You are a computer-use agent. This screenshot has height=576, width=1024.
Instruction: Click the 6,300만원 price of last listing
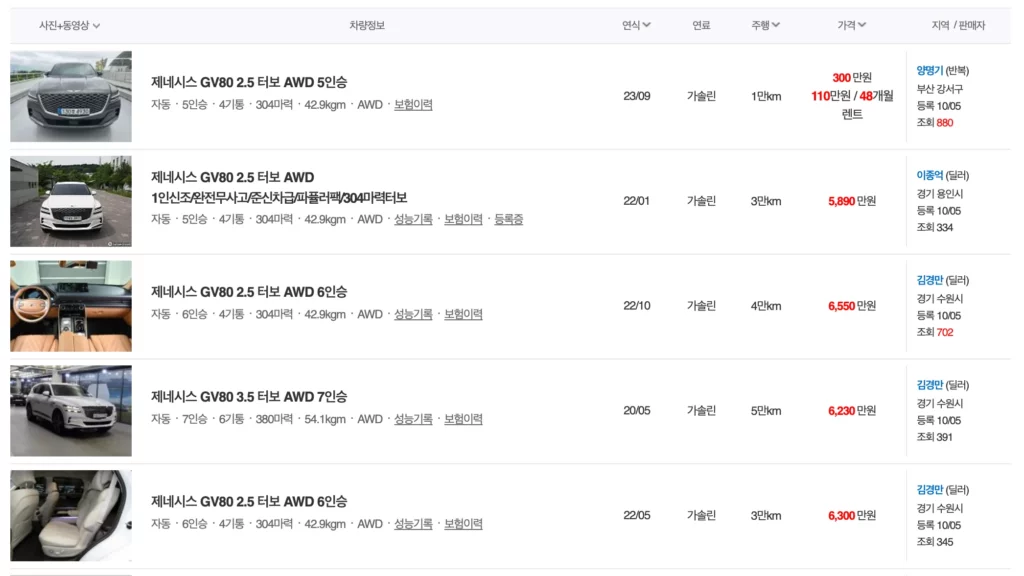(x=841, y=515)
